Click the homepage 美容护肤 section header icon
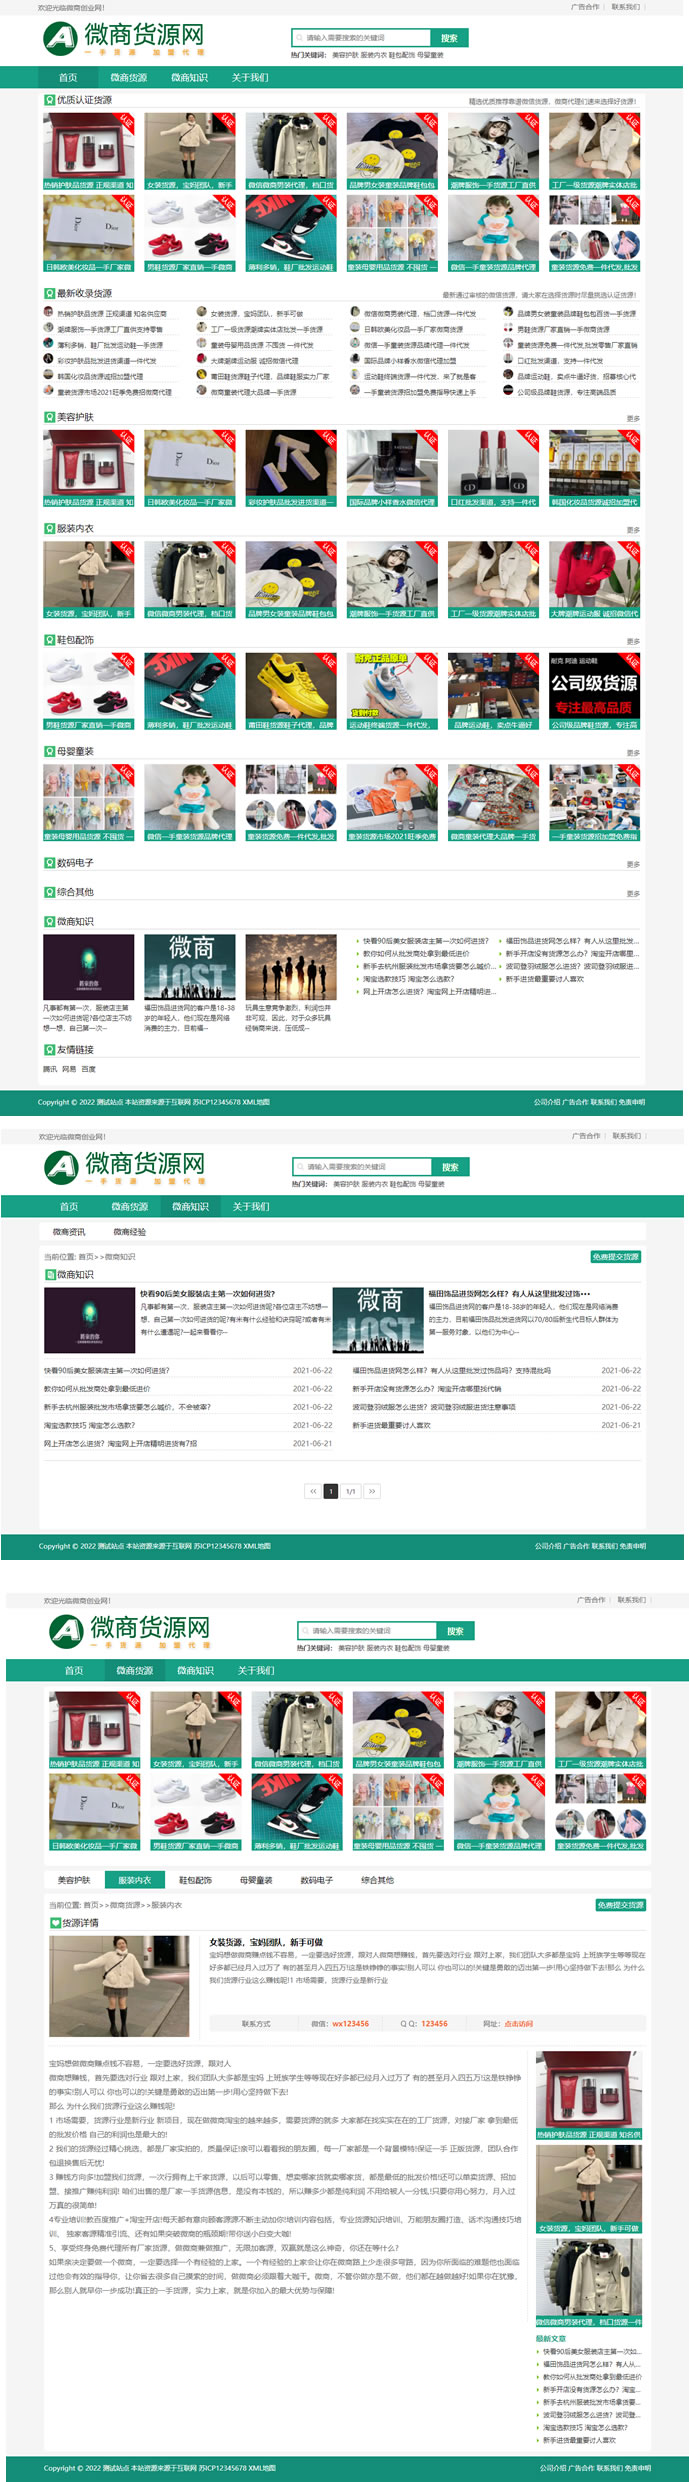Screen dimensions: 689x2482 click(49, 417)
